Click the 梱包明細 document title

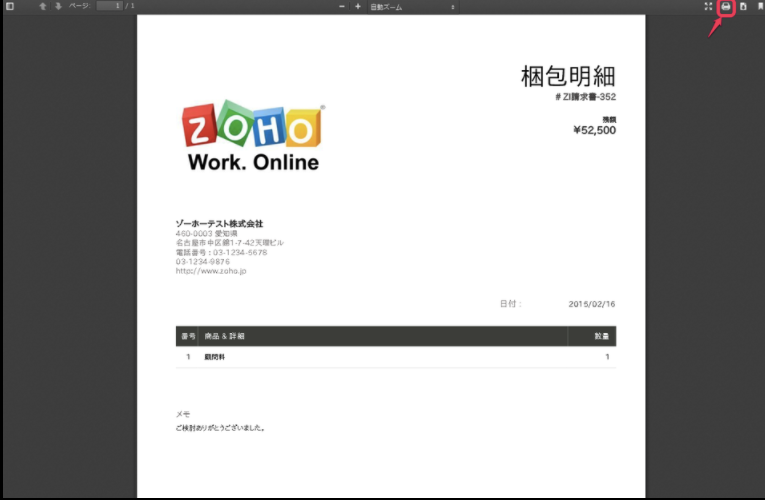coord(568,76)
